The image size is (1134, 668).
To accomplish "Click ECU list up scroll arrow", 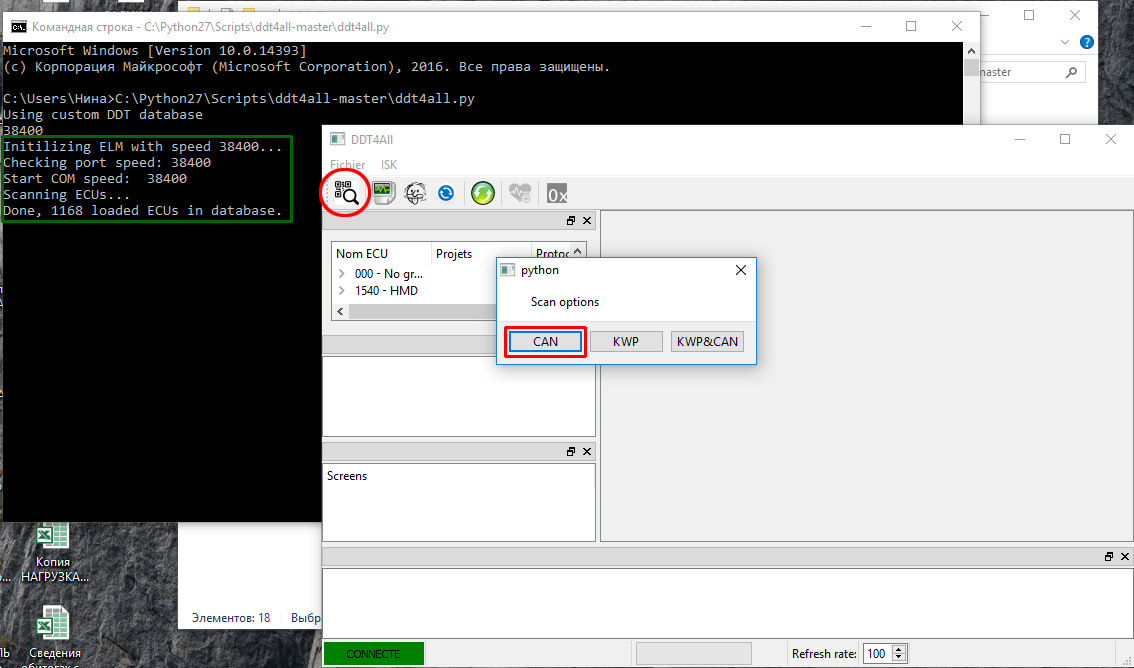I will click(x=578, y=252).
